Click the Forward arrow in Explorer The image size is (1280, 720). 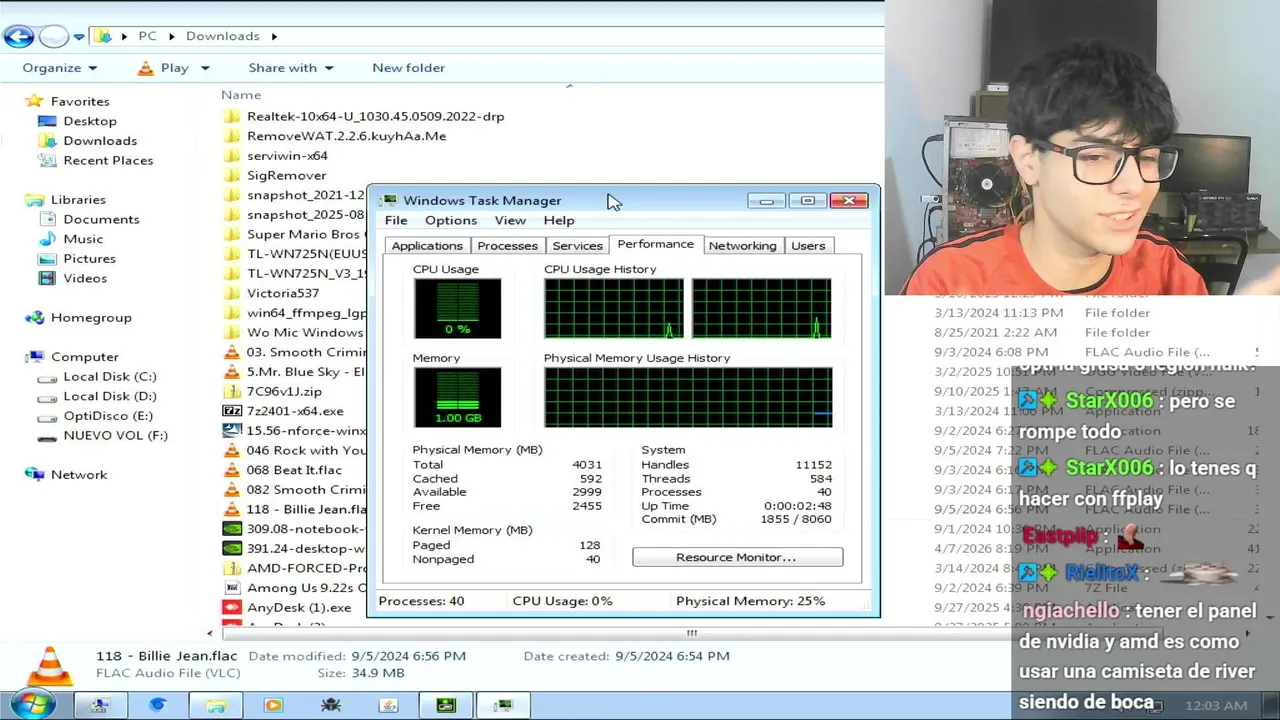(53, 36)
